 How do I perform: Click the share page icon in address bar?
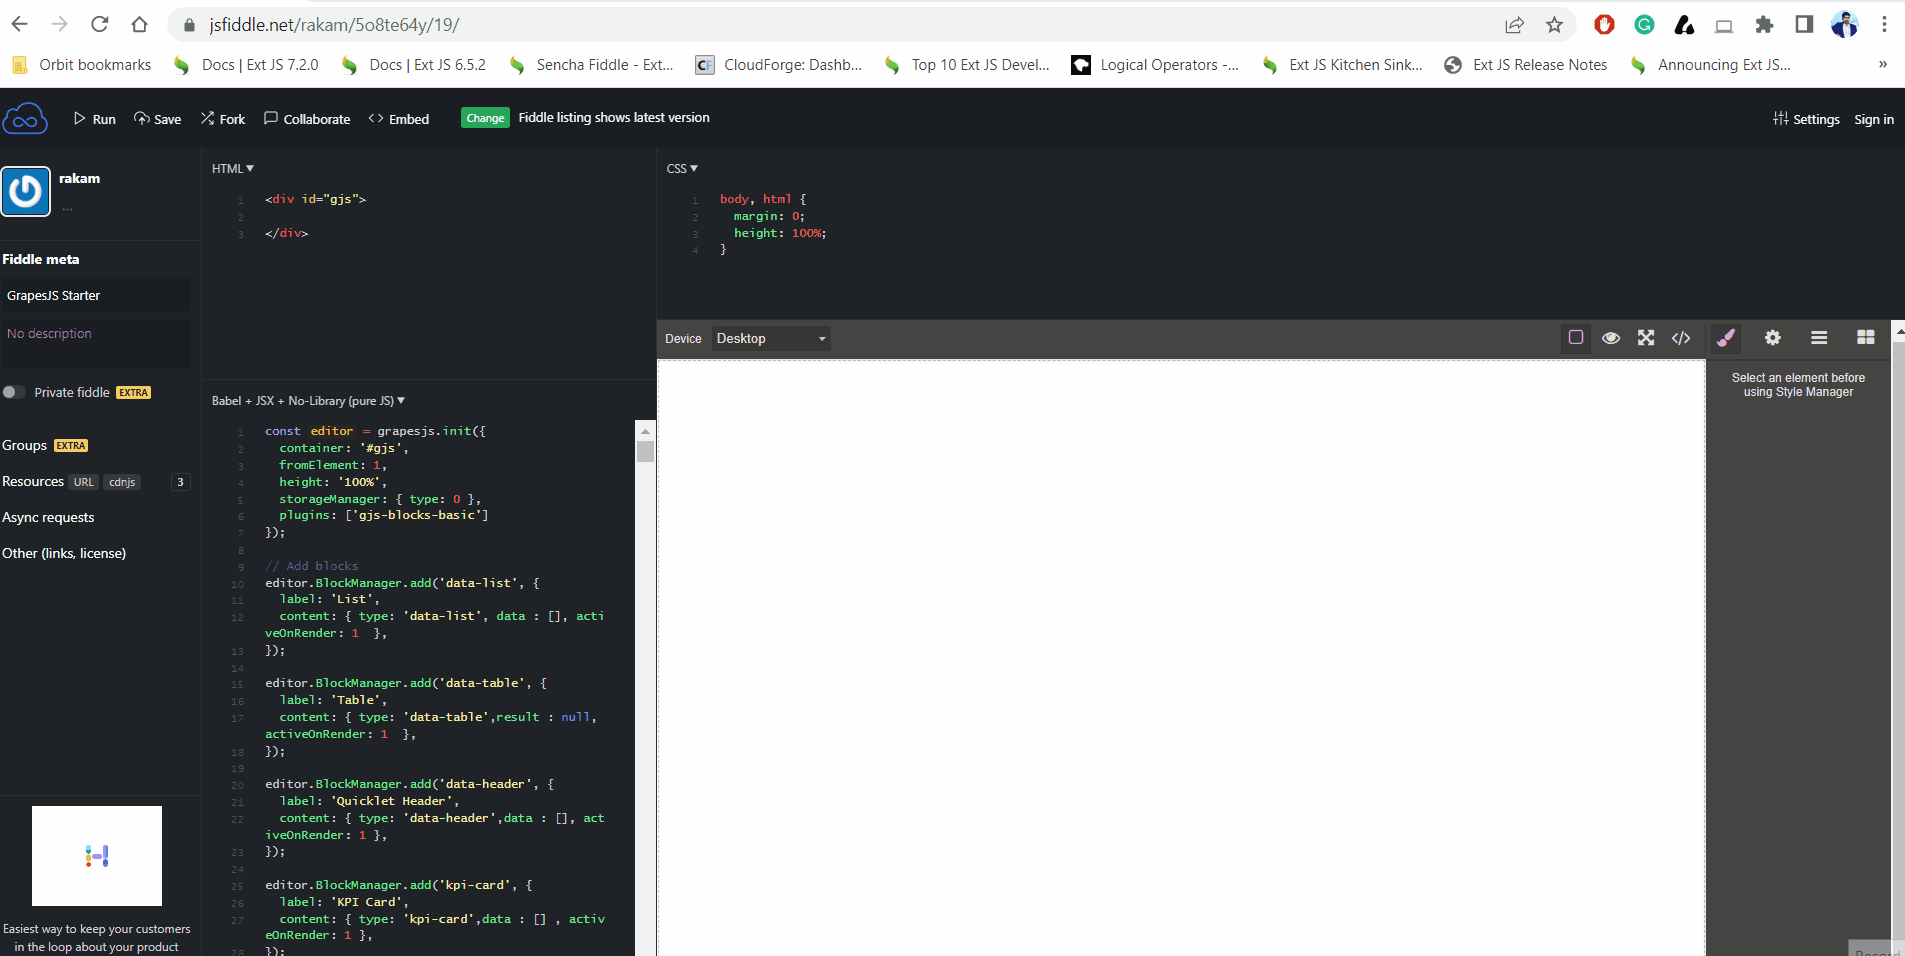1515,25
